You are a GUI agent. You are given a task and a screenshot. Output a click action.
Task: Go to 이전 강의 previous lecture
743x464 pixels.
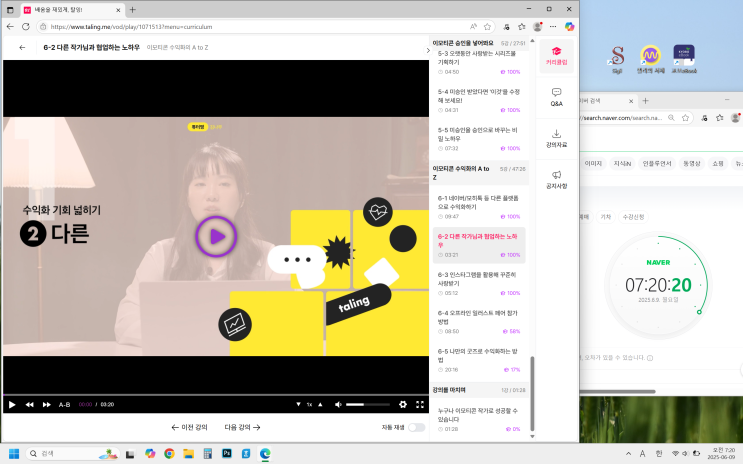coord(190,427)
